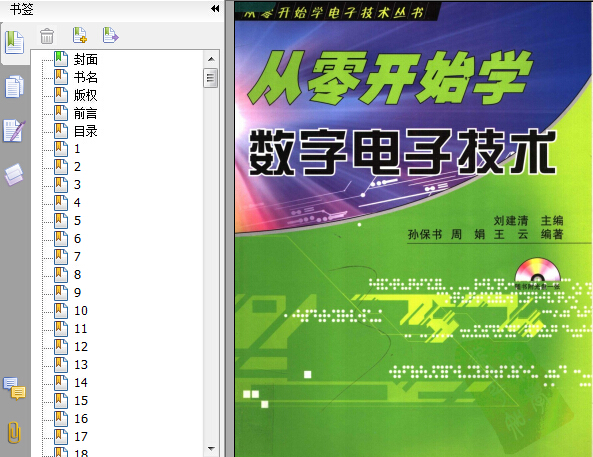Viewport: 593px width, 457px height.
Task: Open the Attachments paperclip panel
Action: [x=14, y=432]
